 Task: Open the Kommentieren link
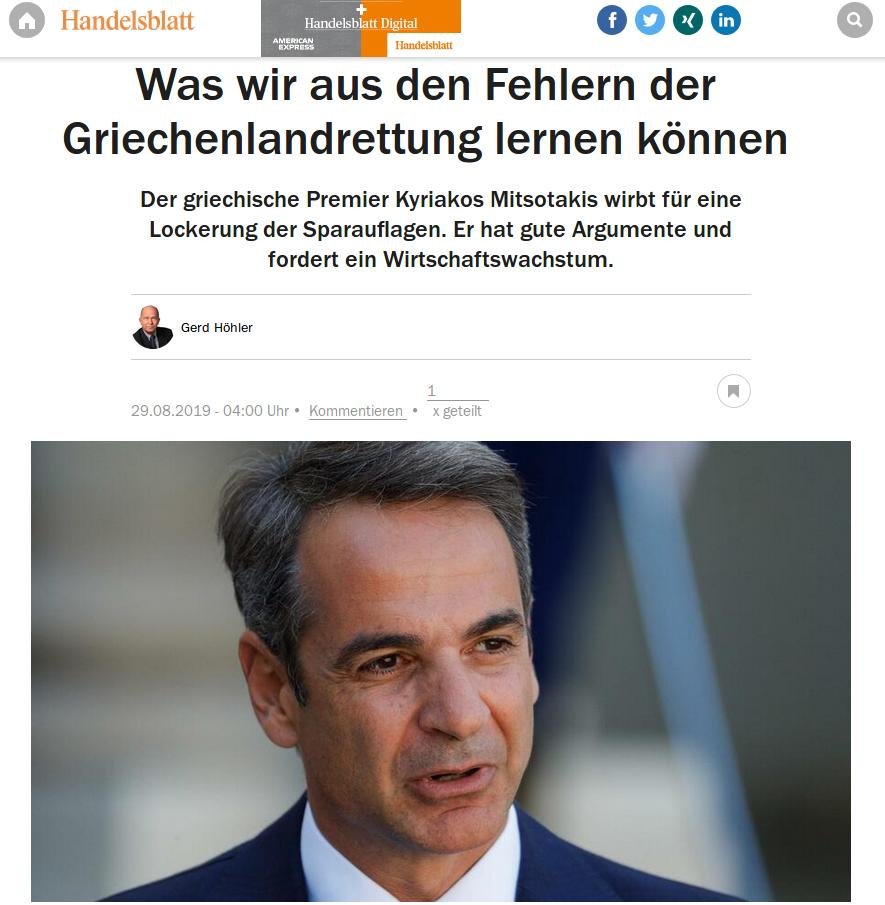point(356,411)
